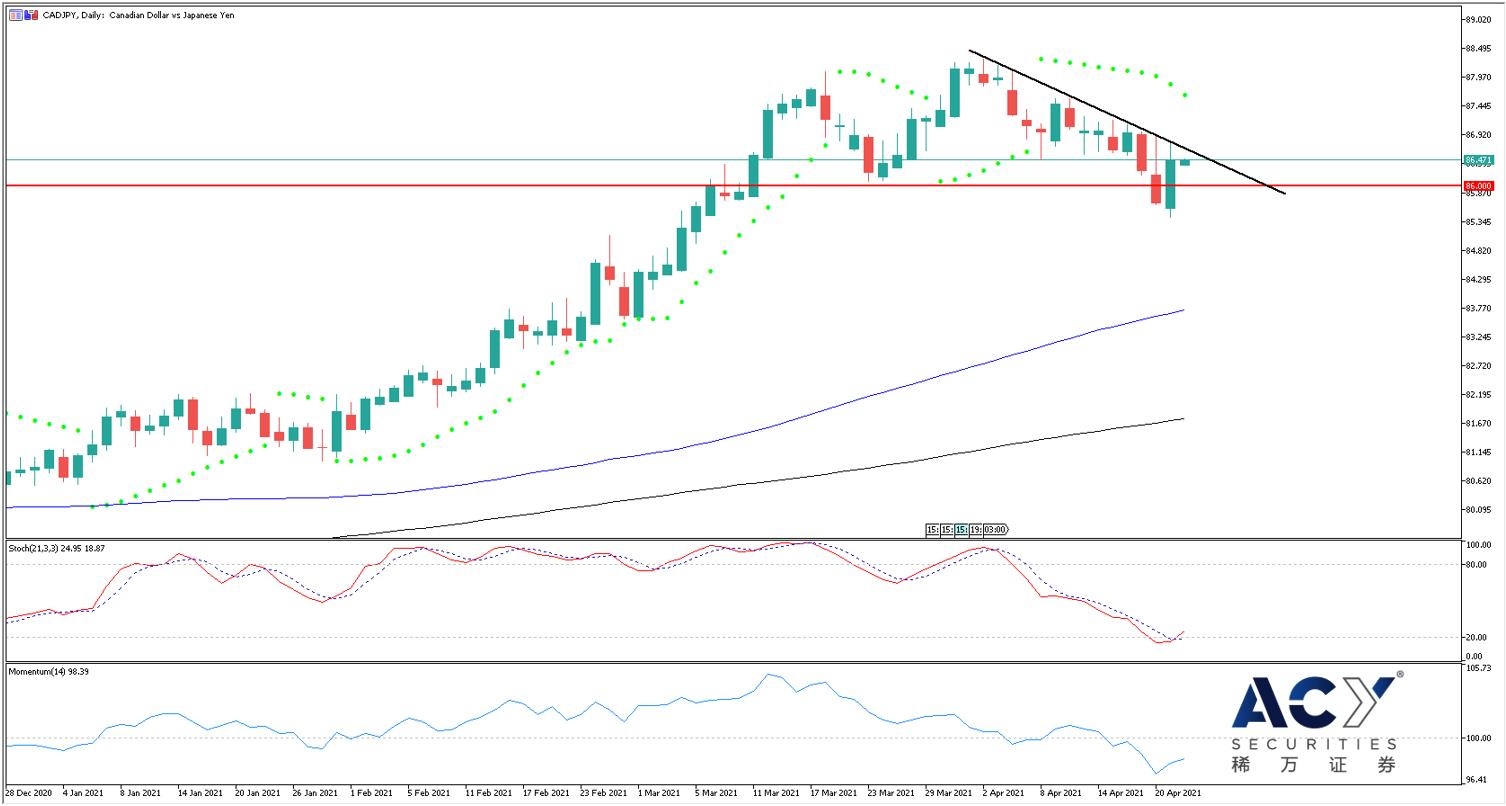Viewport: 1506px width, 806px height.
Task: Select the 19: event marker
Action: (975, 530)
